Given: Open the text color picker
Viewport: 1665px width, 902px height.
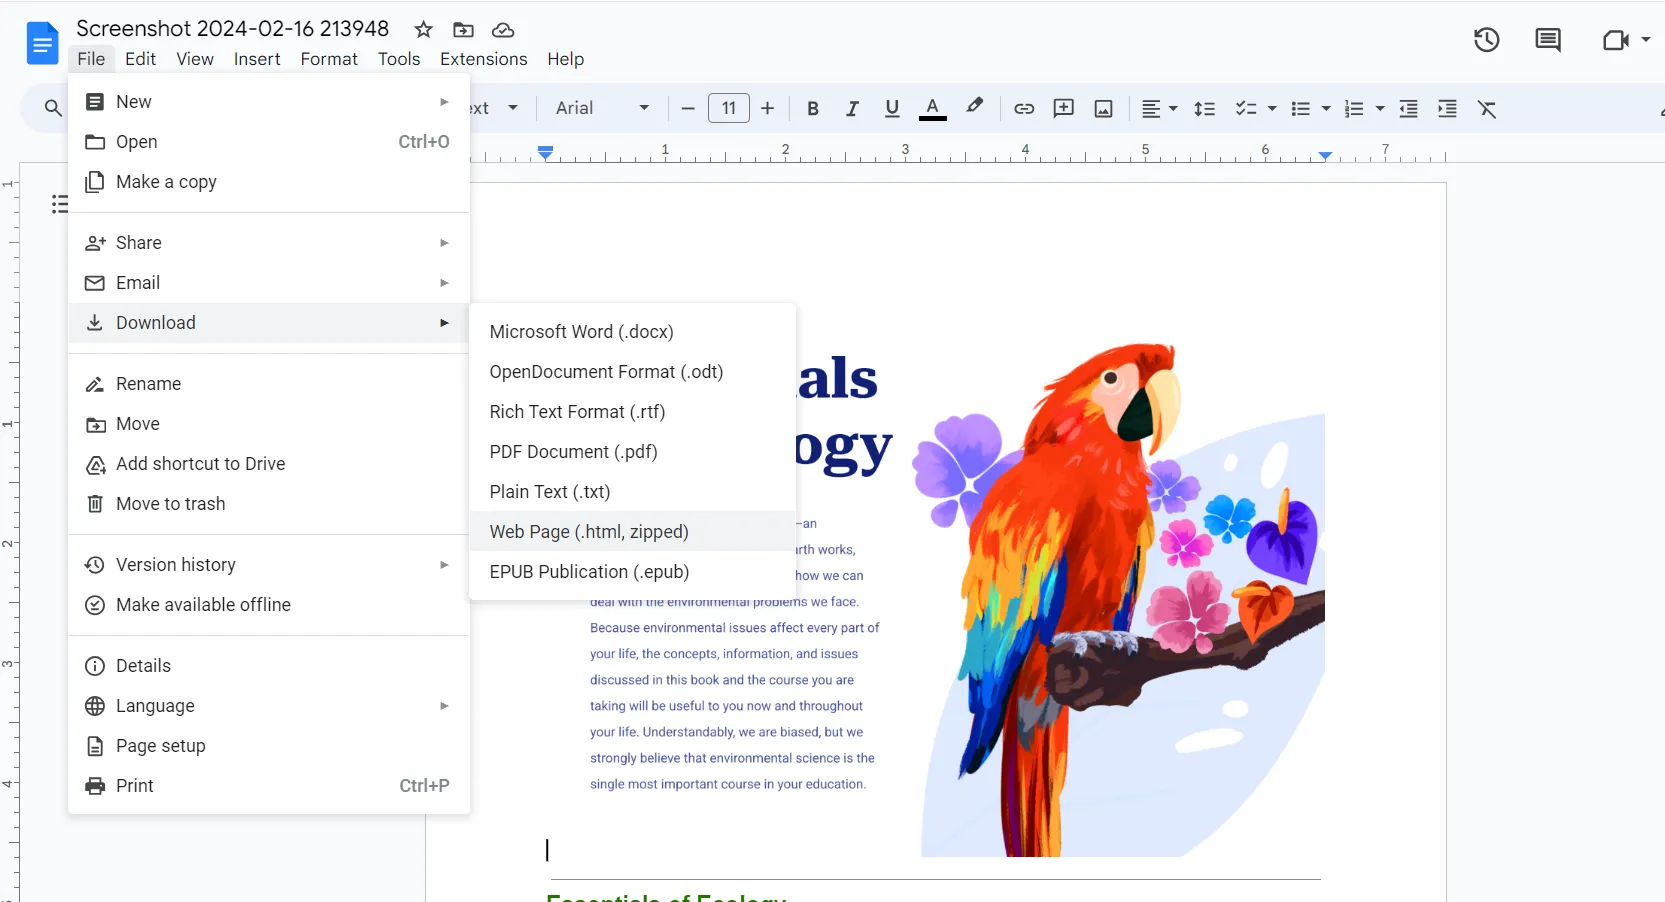Looking at the screenshot, I should 932,109.
